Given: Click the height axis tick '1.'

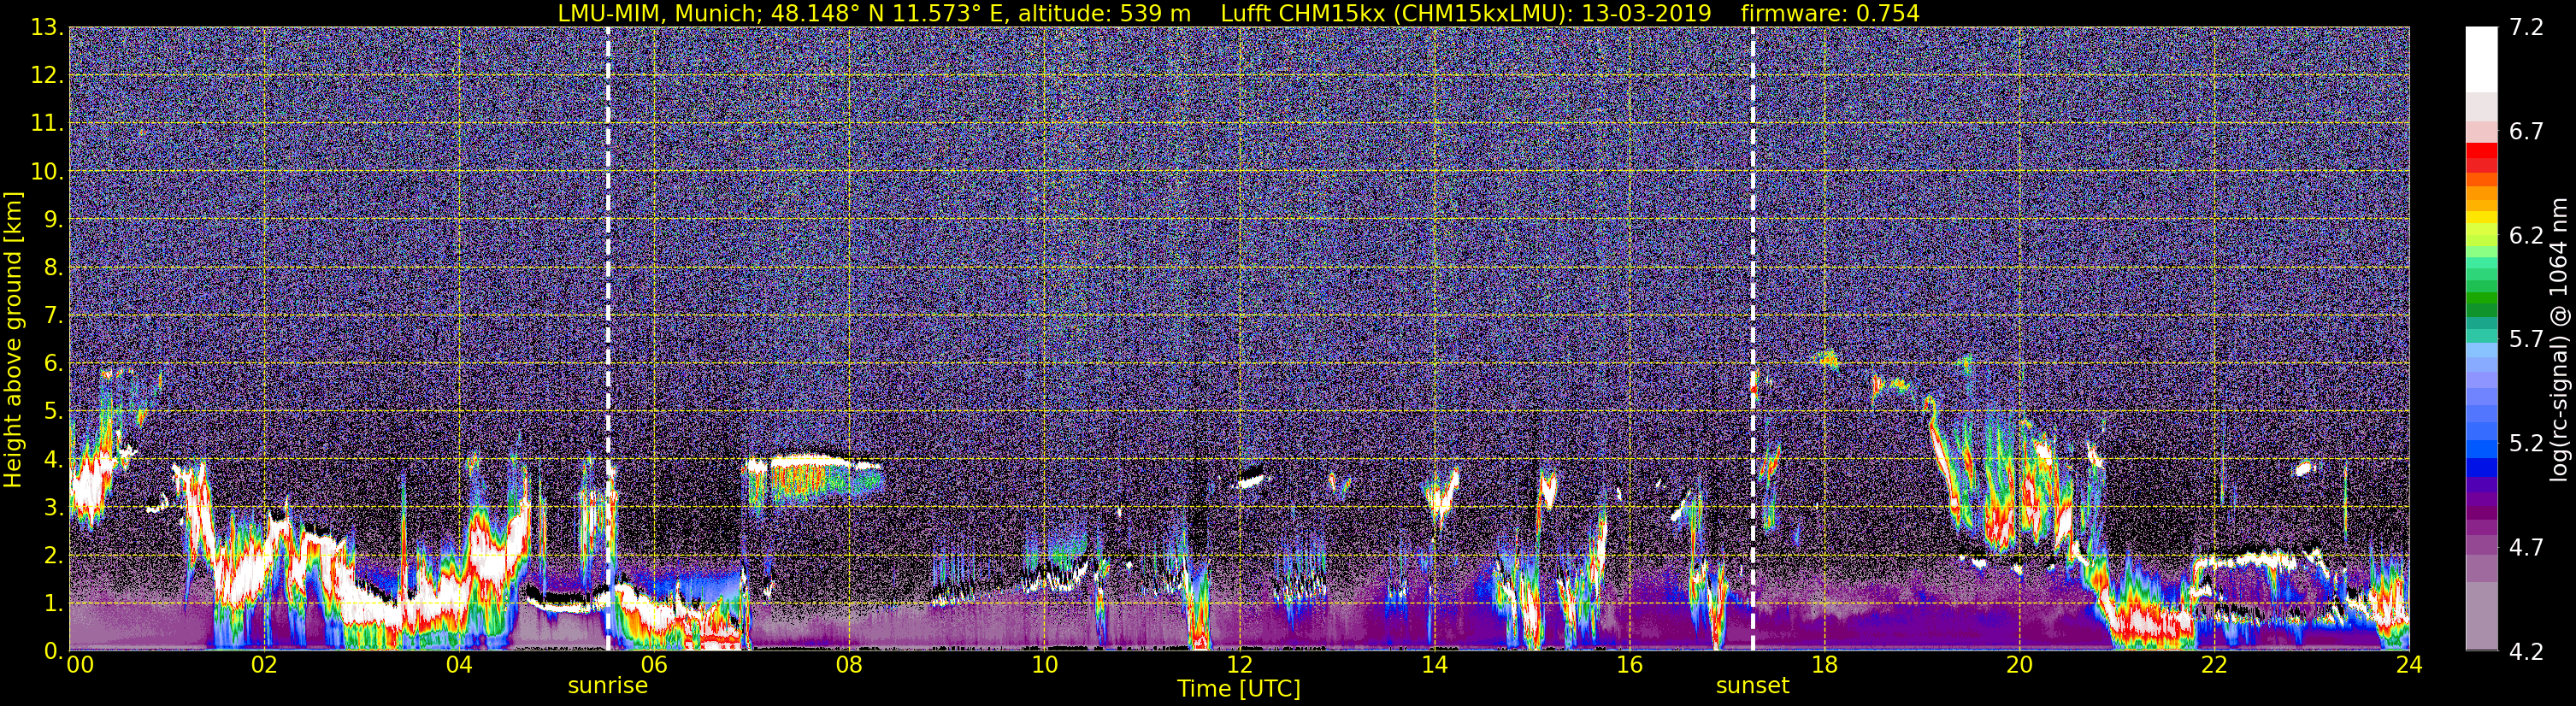Looking at the screenshot, I should [x=54, y=603].
